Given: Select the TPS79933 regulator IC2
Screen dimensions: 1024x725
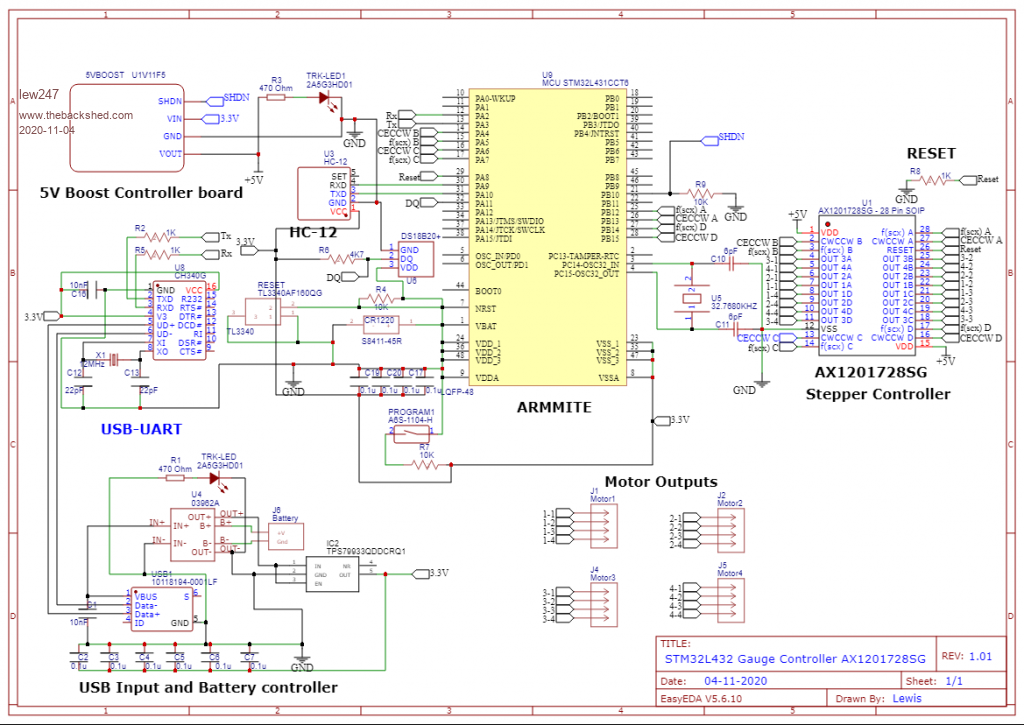Looking at the screenshot, I should coord(334,573).
